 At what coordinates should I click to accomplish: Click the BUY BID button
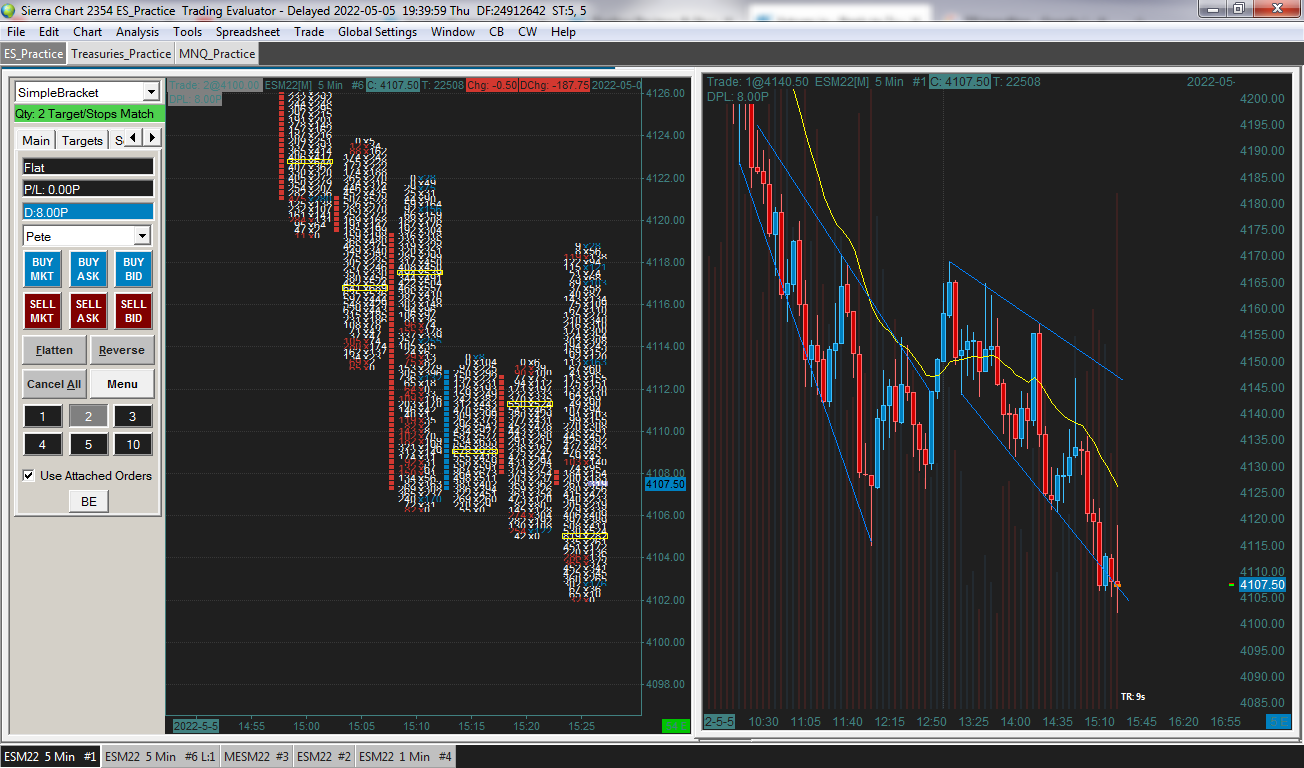[x=133, y=270]
